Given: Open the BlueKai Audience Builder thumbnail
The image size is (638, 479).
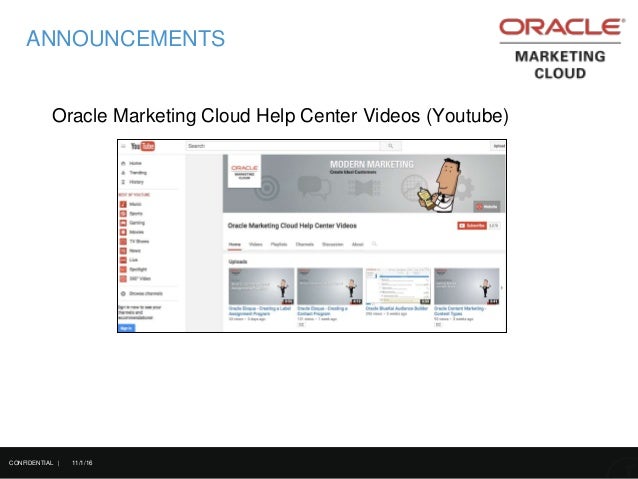Looking at the screenshot, I should click(398, 286).
